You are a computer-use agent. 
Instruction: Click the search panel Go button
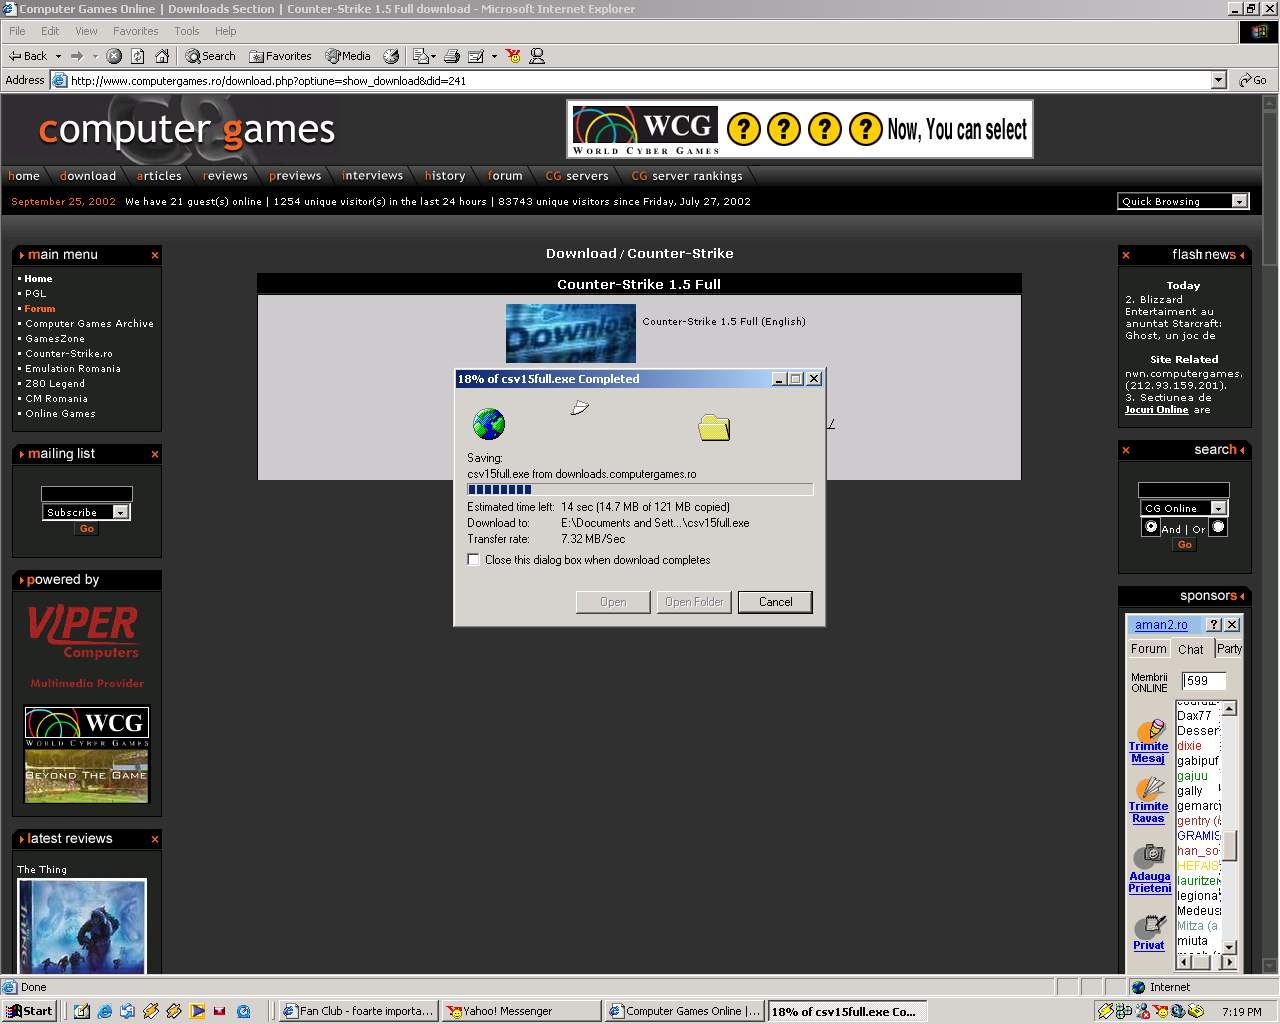pyautogui.click(x=1184, y=545)
